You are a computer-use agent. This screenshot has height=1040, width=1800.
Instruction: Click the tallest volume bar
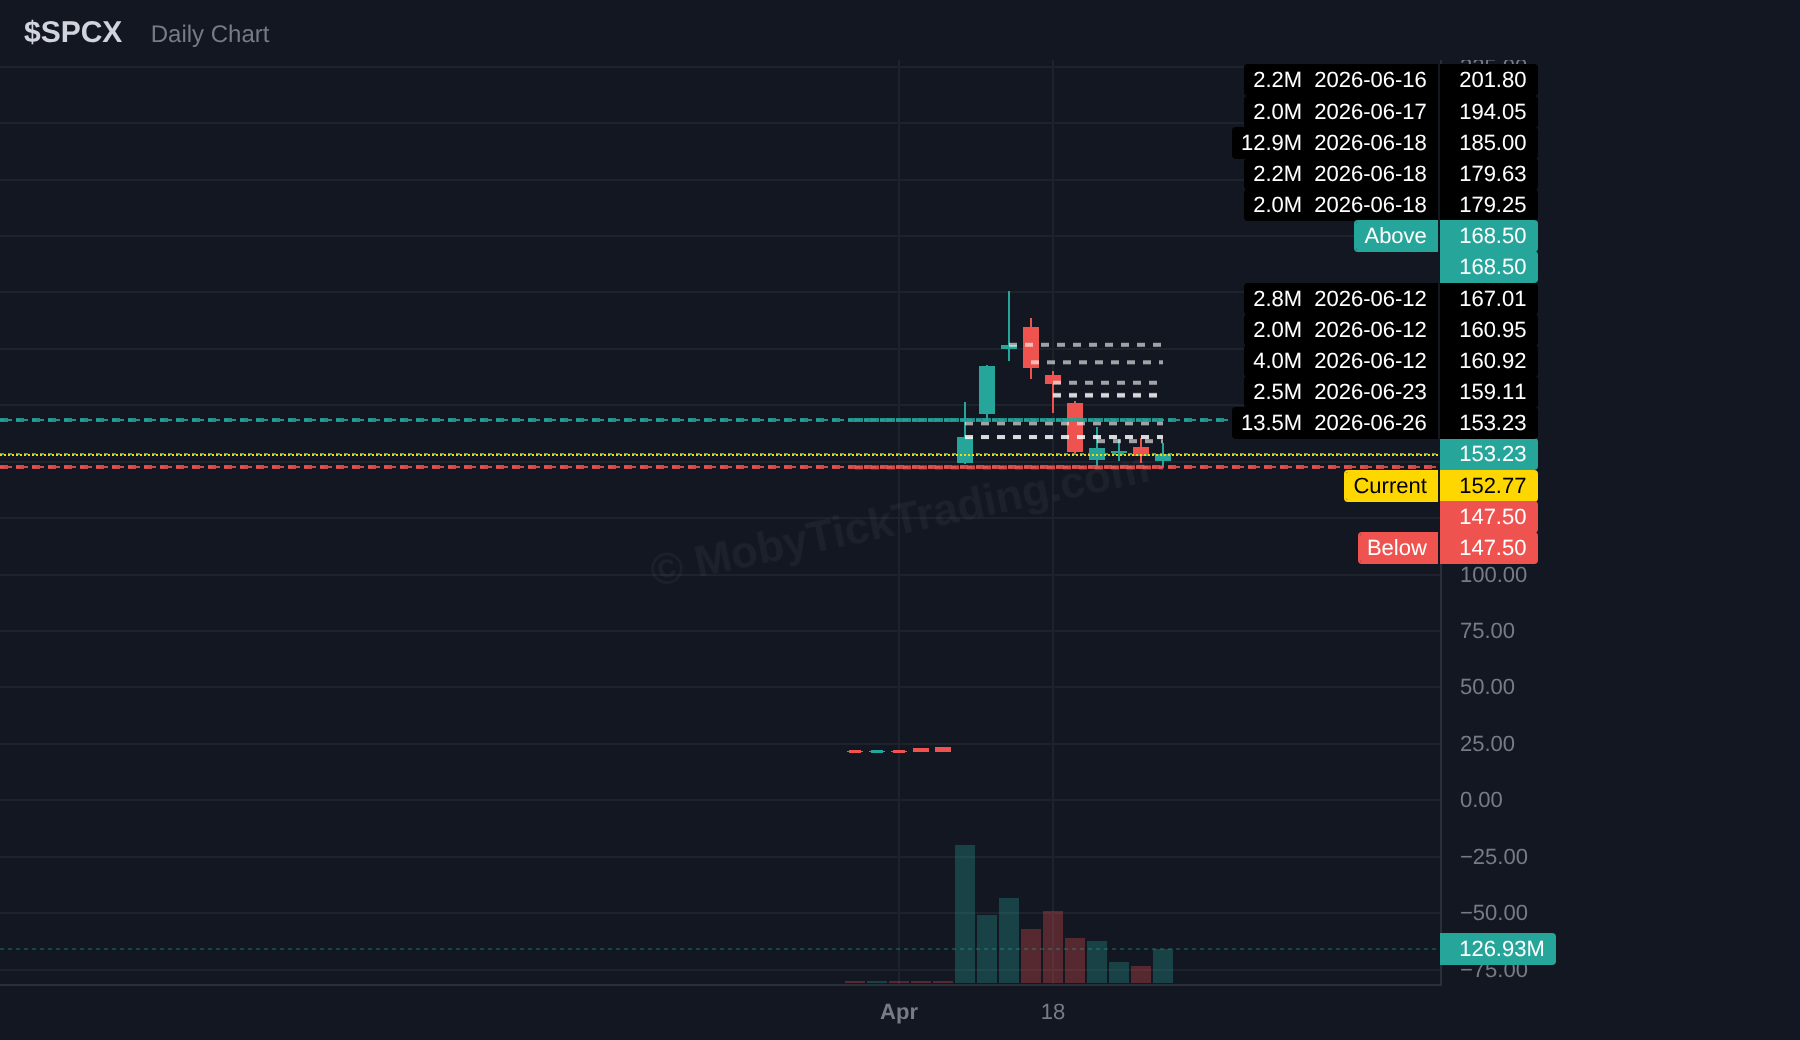(965, 914)
